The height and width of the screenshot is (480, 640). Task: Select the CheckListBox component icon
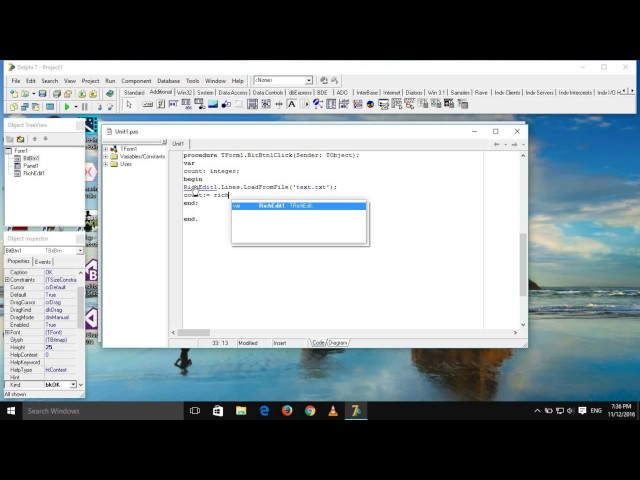point(266,104)
